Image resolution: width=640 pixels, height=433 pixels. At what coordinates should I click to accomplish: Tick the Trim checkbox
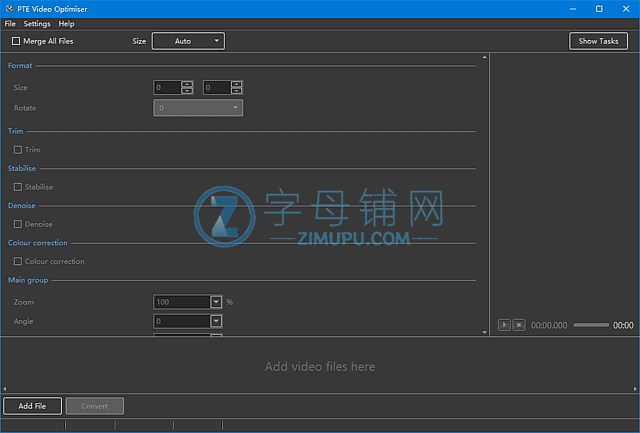[18, 150]
